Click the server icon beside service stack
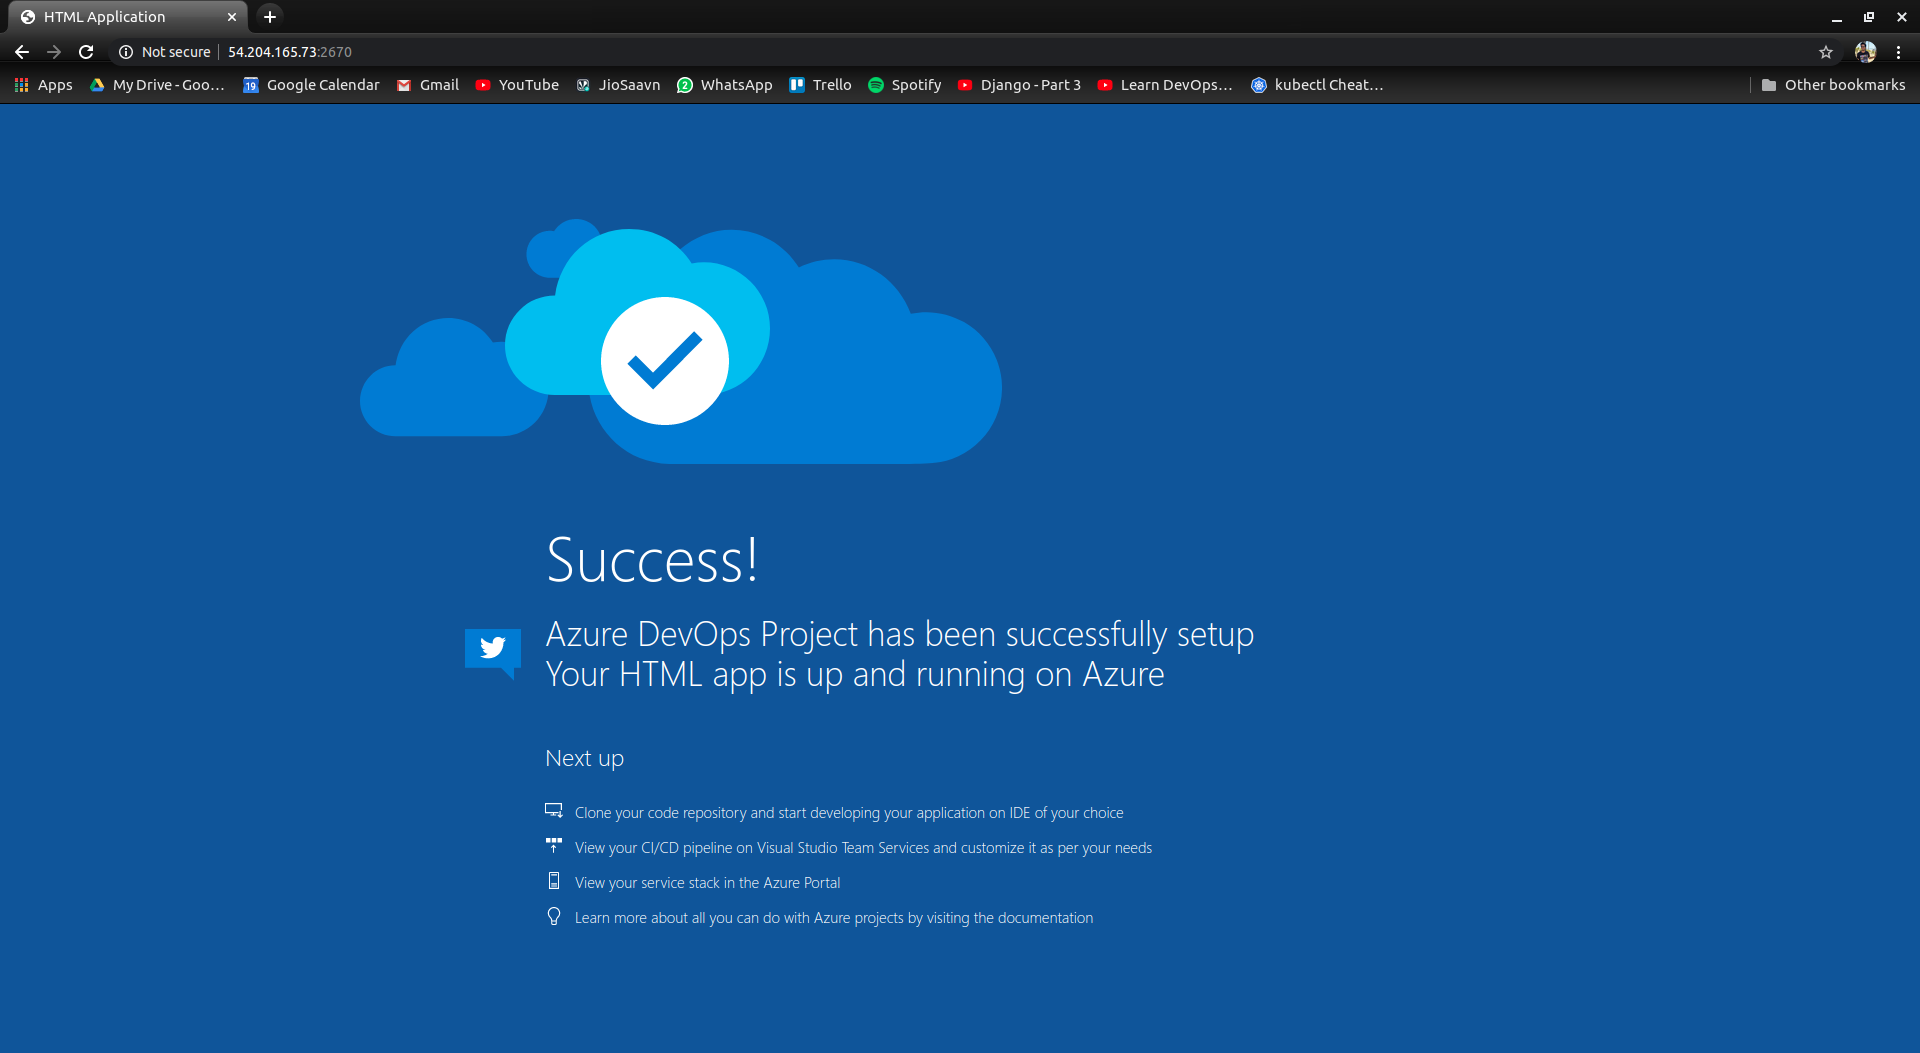Image resolution: width=1920 pixels, height=1053 pixels. pos(554,881)
